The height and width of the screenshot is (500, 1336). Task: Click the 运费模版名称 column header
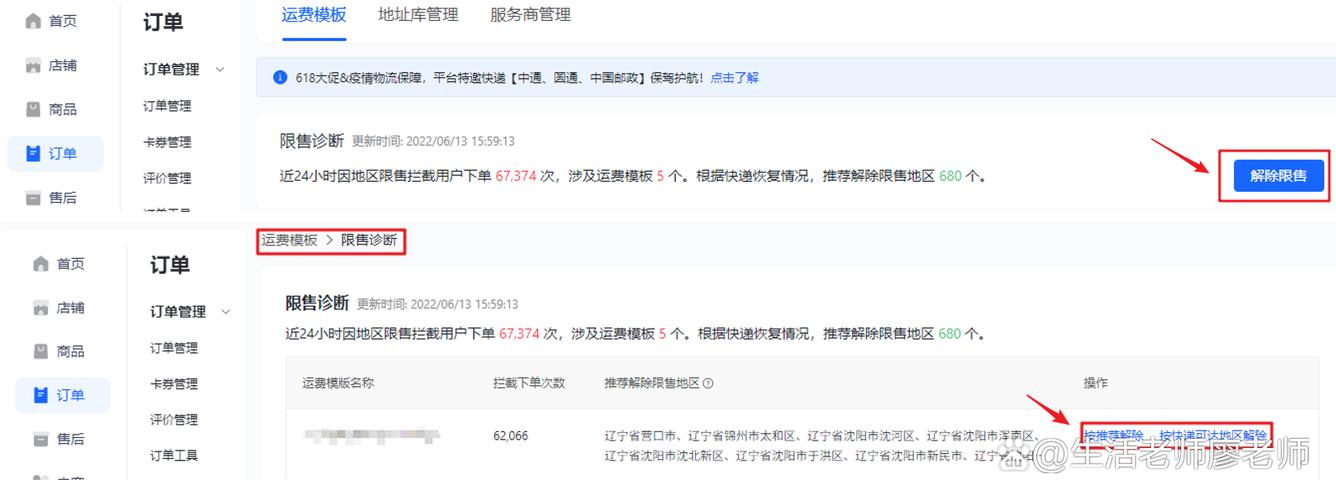coord(338,383)
